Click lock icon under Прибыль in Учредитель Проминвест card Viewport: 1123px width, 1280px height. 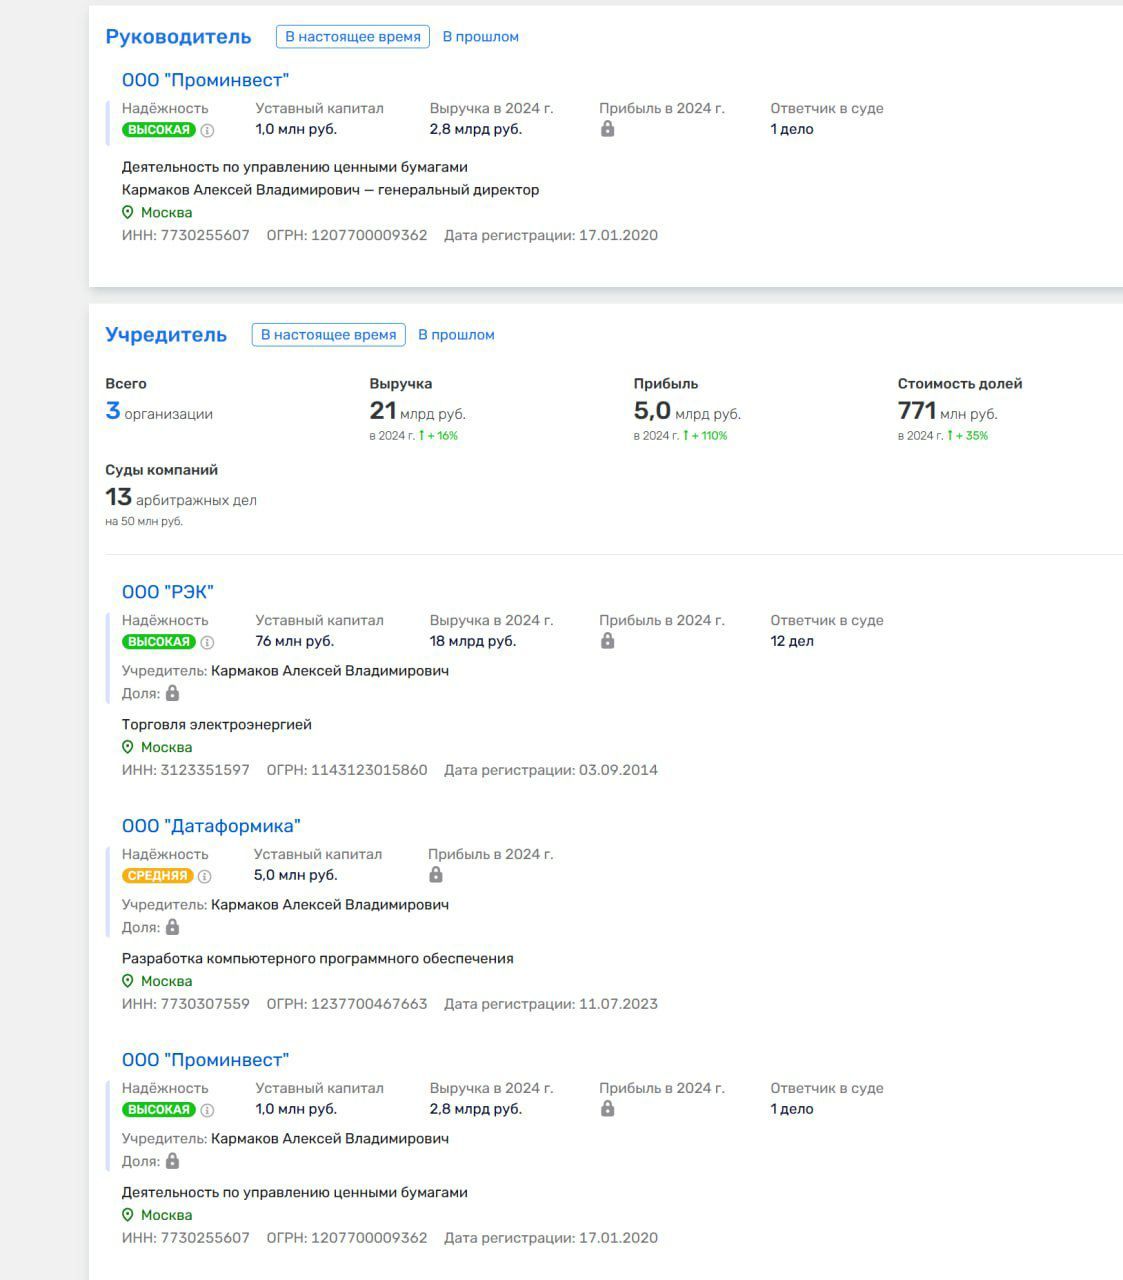coord(607,1109)
